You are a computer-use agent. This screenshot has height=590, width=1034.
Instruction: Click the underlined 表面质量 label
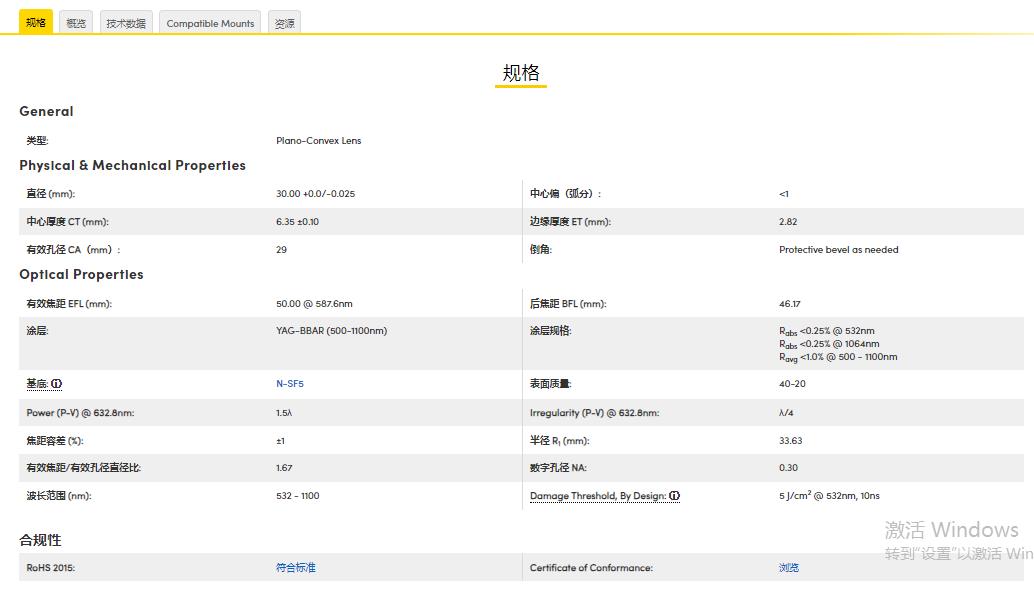(552, 383)
